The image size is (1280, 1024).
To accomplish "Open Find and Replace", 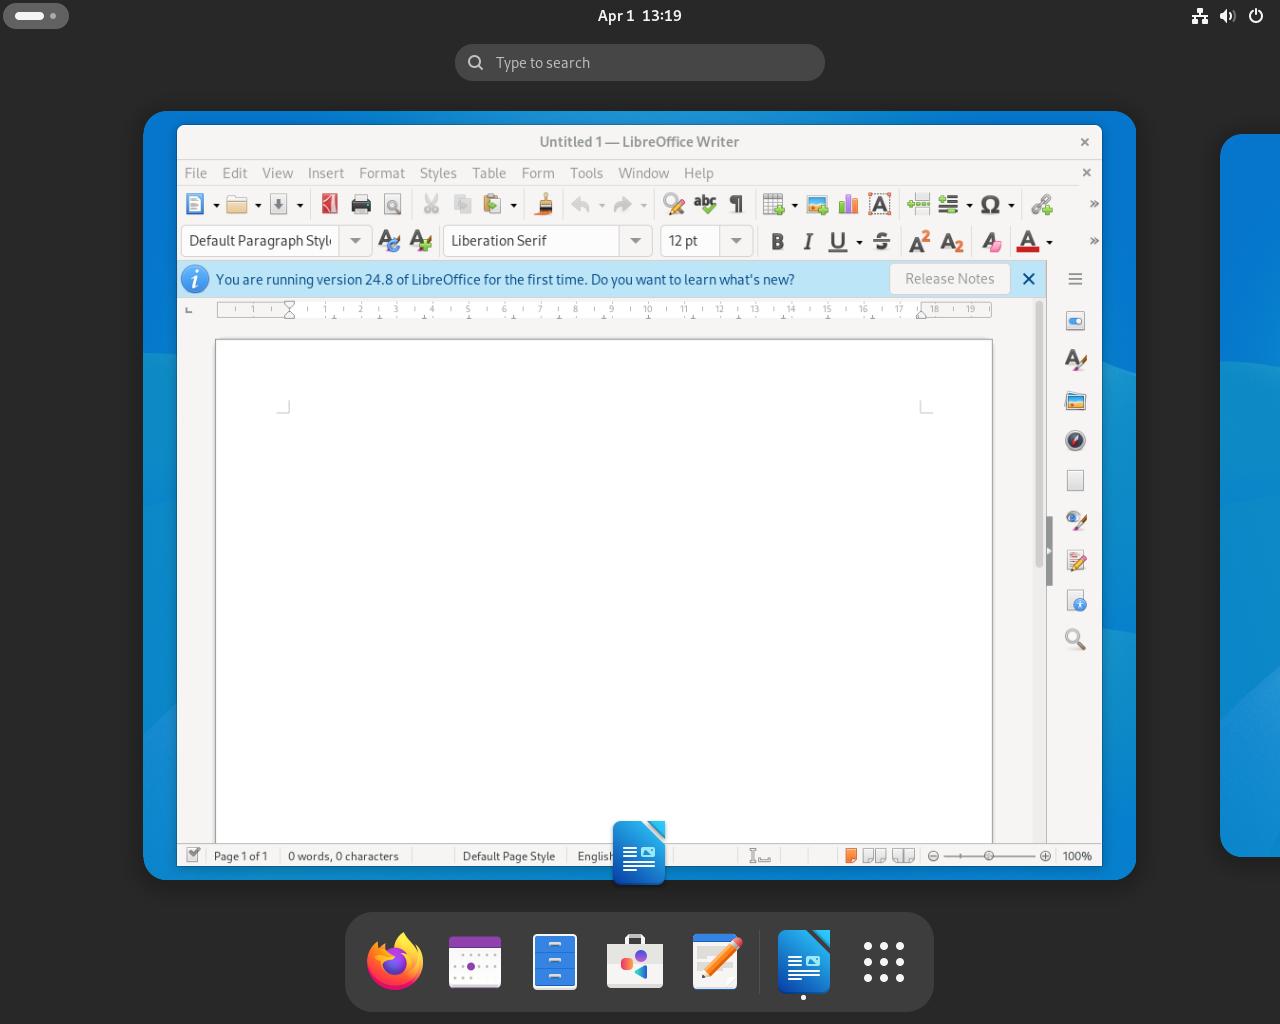I will click(x=674, y=204).
